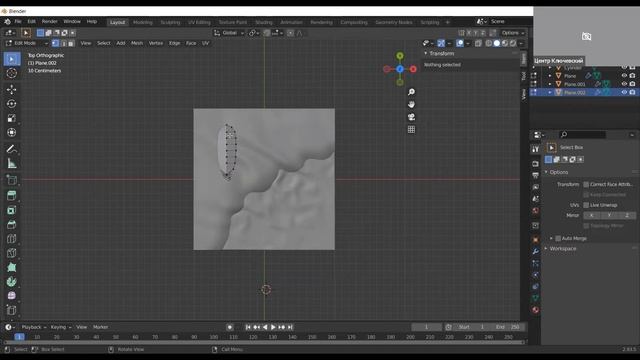Screen dimensions: 640x360
Task: Select the Extrude Region tool
Action: (12, 196)
